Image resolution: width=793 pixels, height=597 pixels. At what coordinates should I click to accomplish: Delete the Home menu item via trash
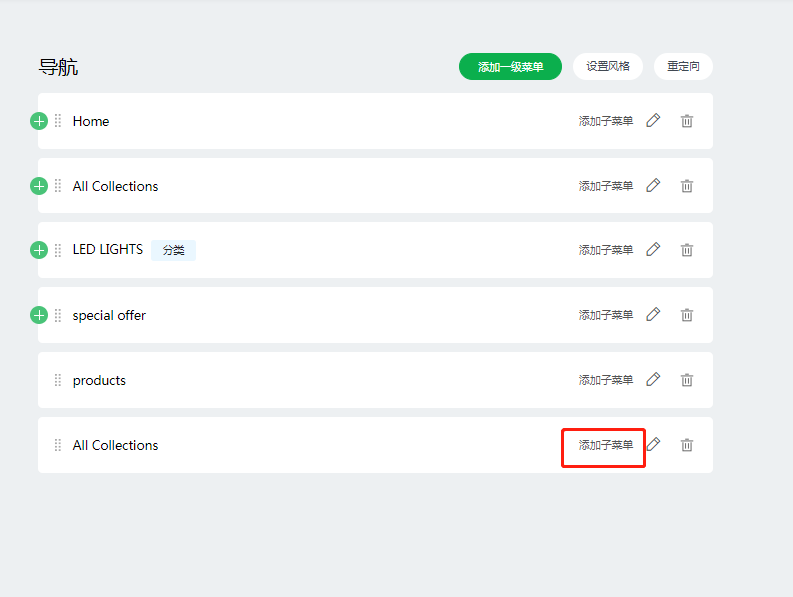point(686,121)
